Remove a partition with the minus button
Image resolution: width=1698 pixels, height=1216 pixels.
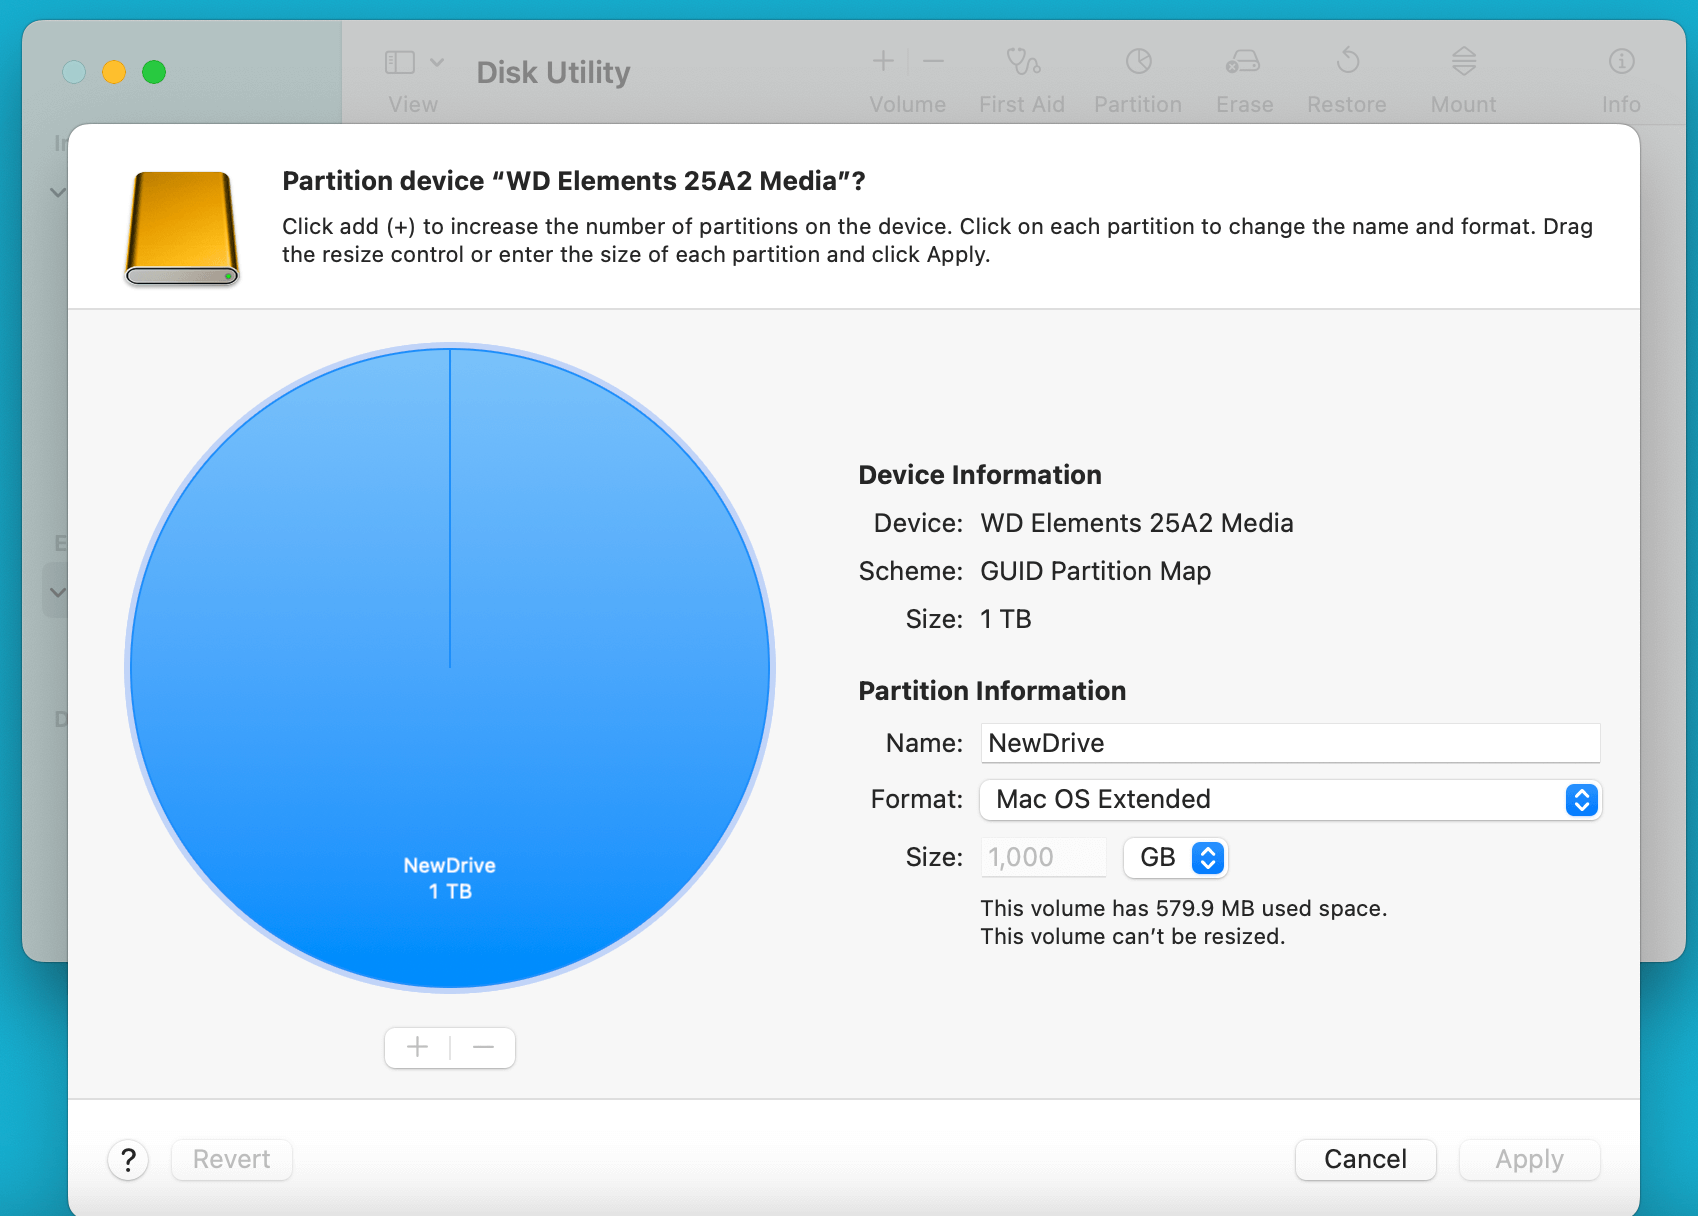pos(483,1047)
